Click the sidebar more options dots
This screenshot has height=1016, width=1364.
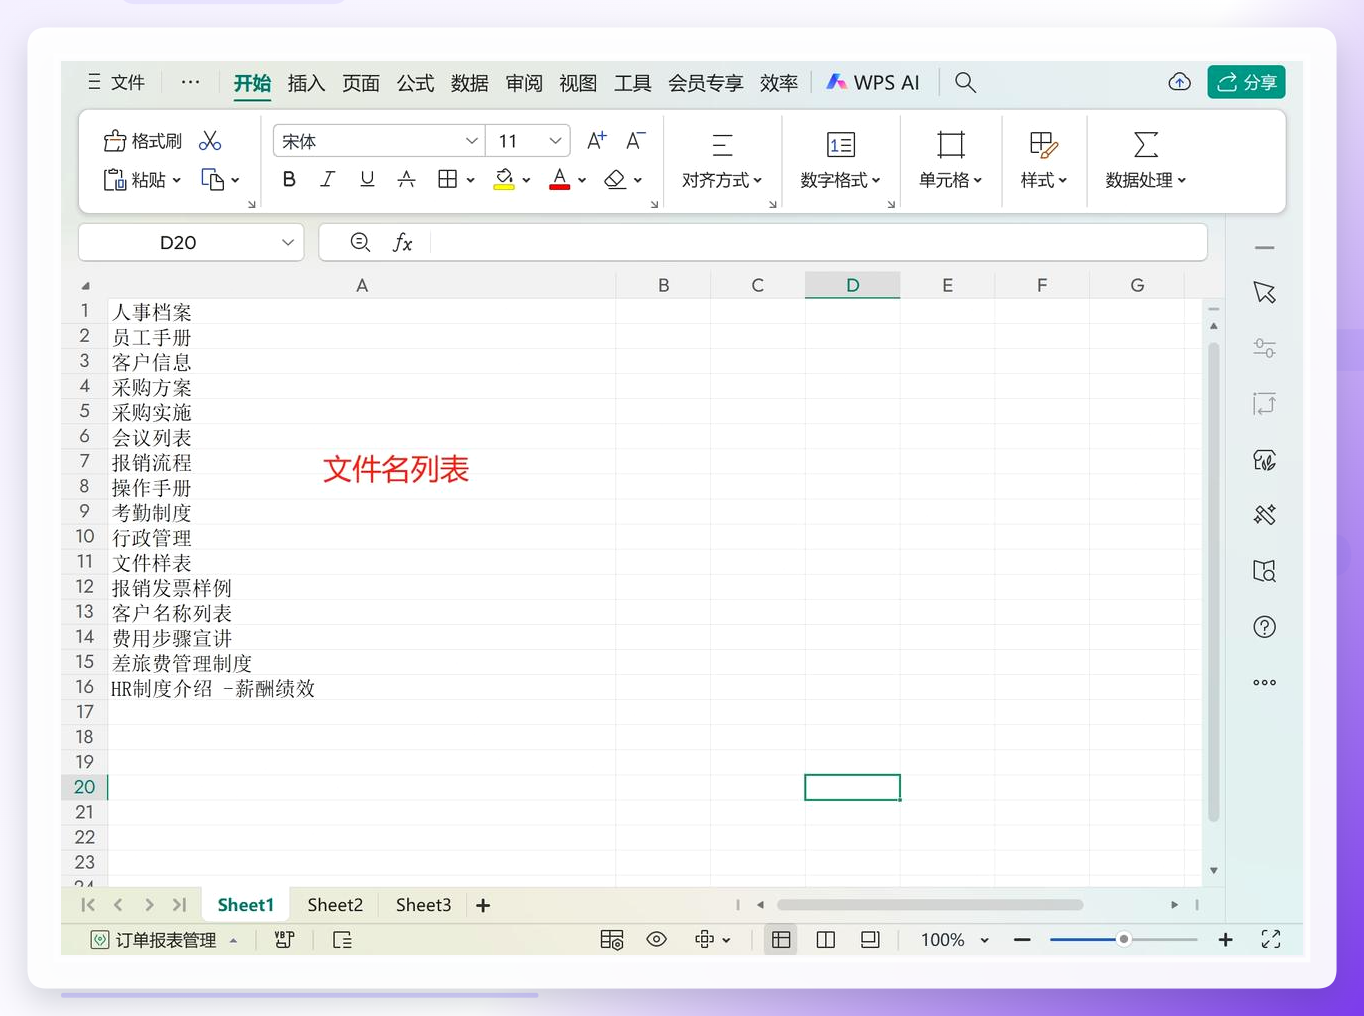[x=1264, y=683]
